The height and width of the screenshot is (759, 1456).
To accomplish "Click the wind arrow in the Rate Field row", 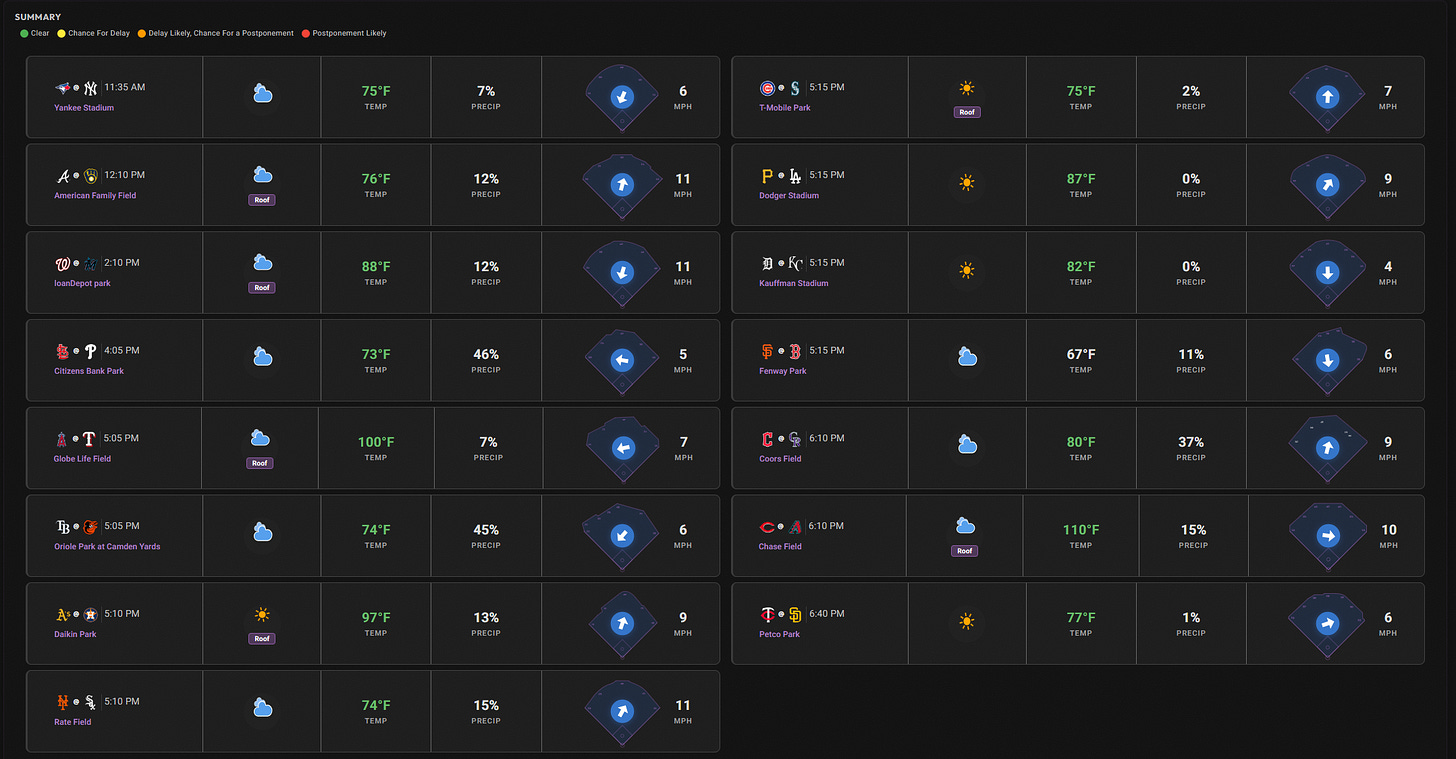I will point(622,711).
